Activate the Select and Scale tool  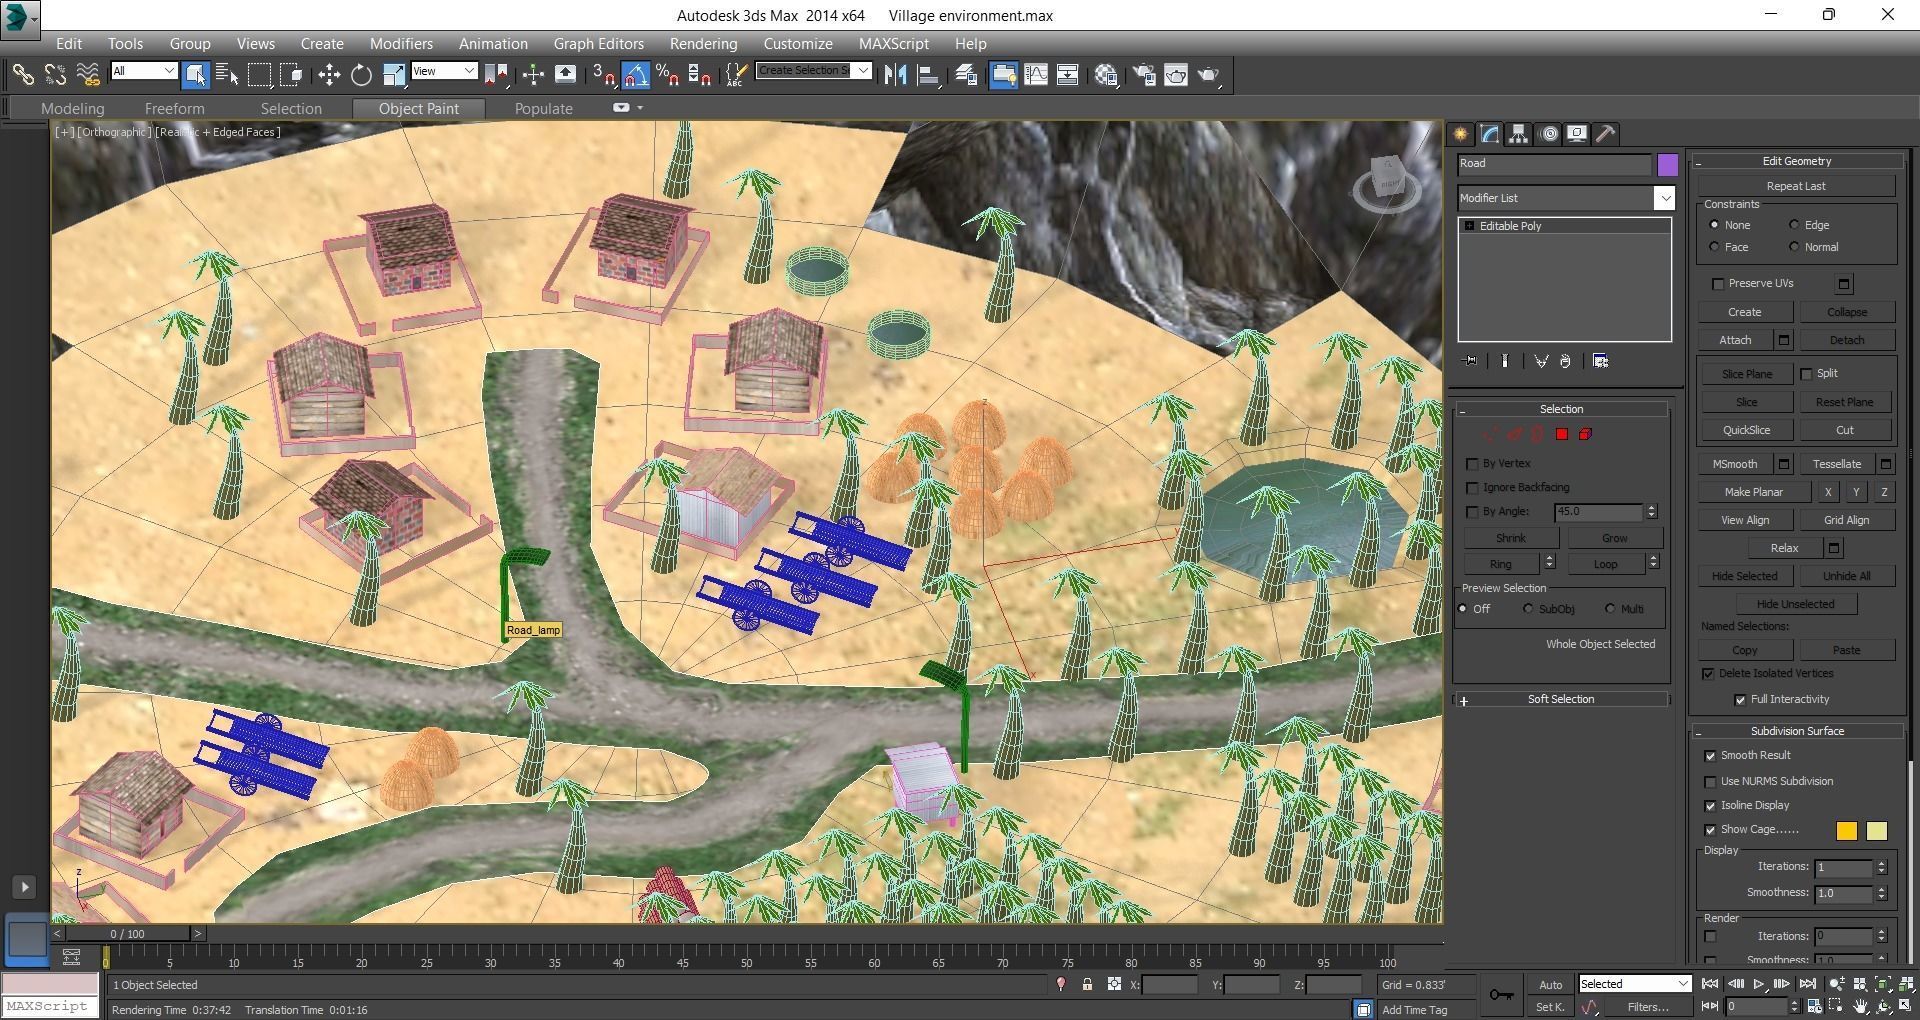pos(393,74)
